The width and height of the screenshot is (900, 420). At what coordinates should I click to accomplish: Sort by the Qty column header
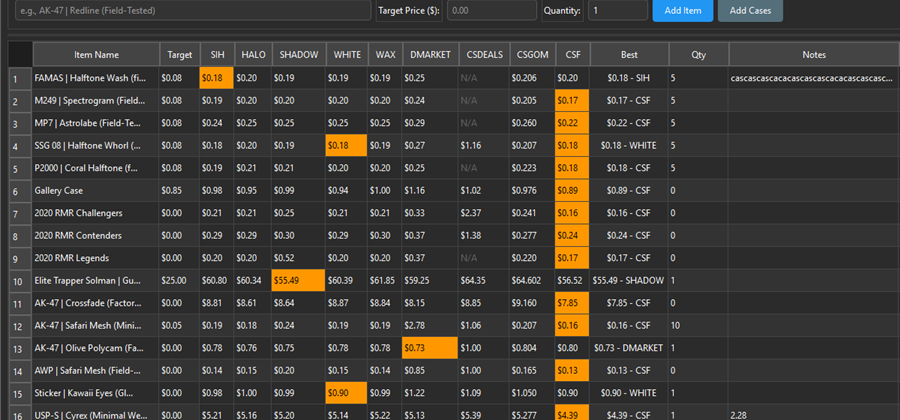pos(699,55)
